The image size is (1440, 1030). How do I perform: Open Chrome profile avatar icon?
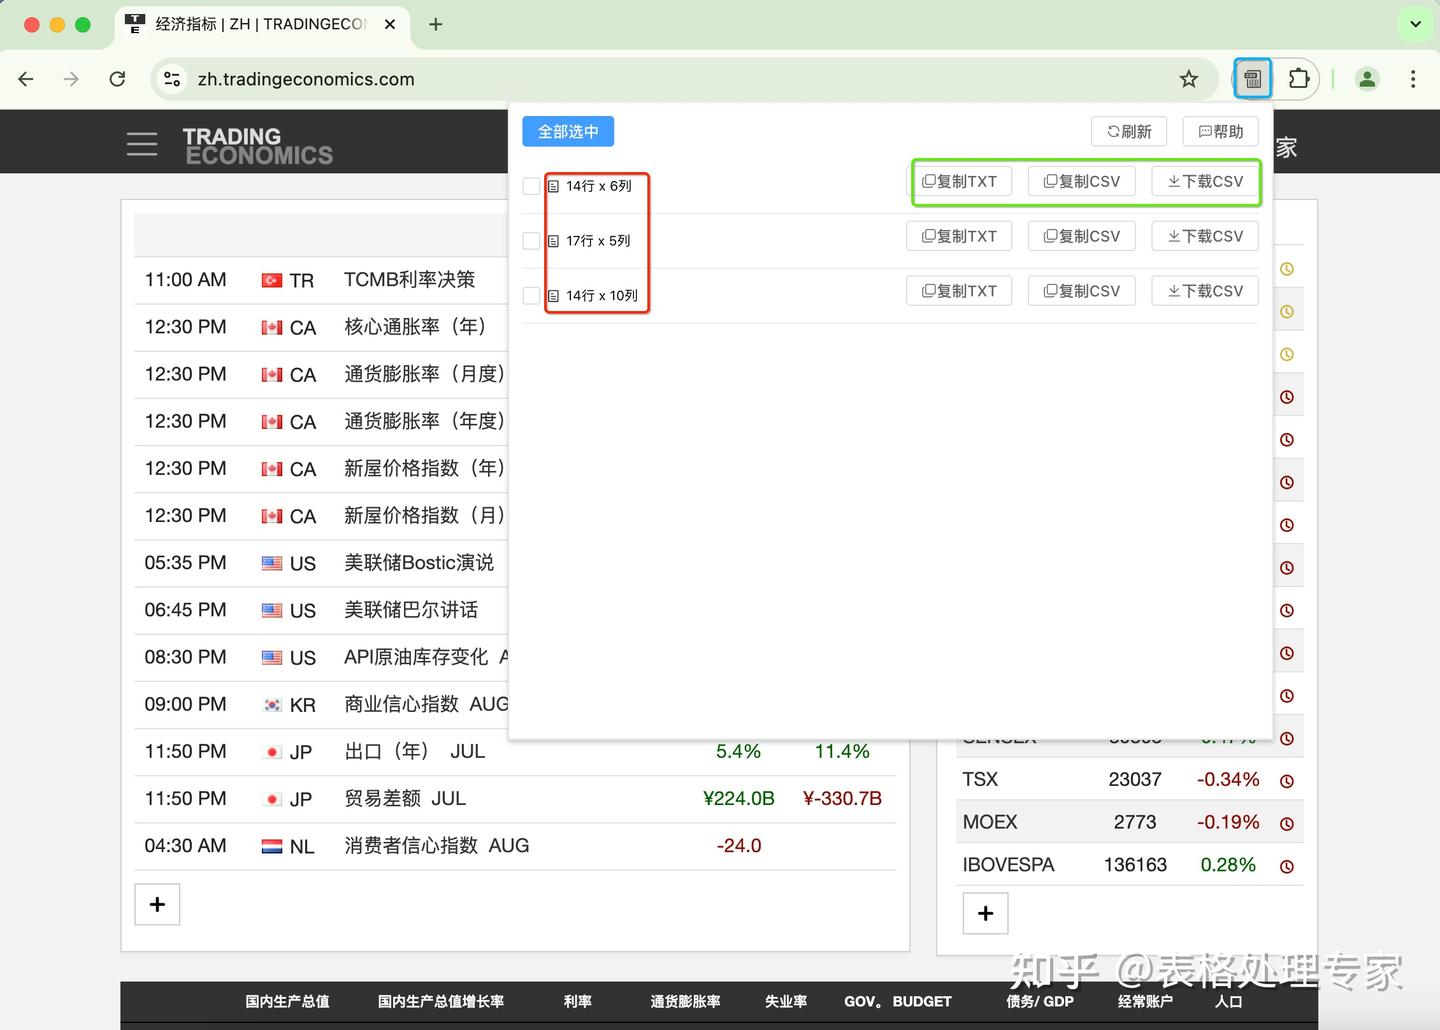(1367, 79)
